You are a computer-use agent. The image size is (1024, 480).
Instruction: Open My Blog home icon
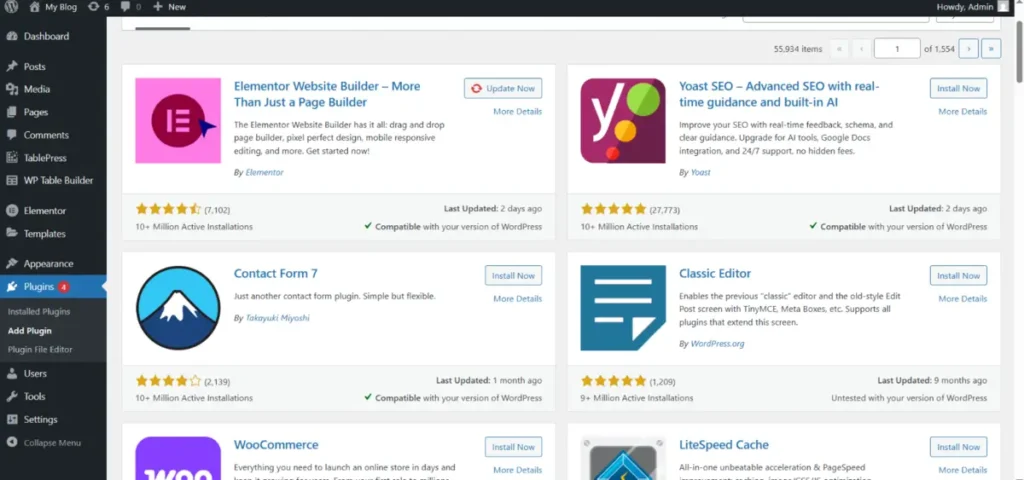click(x=34, y=7)
